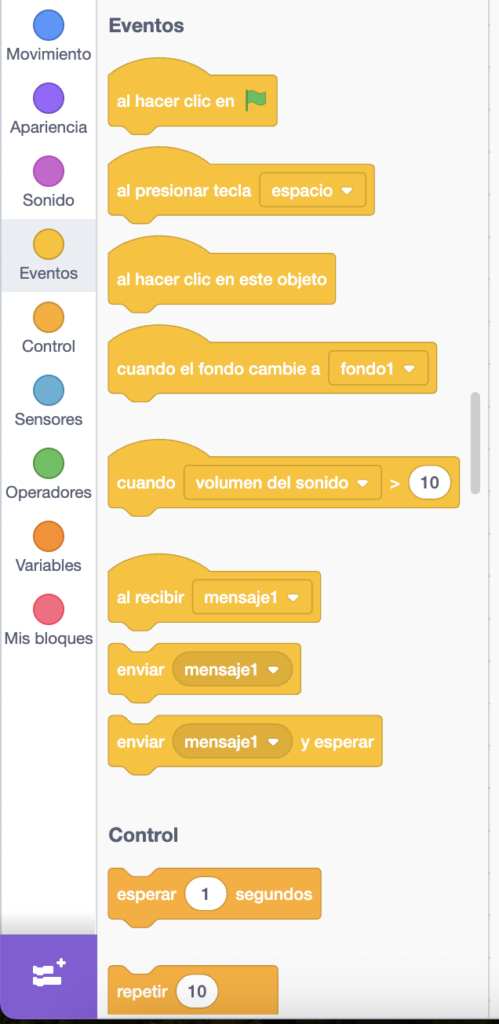Click the green flag on the hat block
The image size is (499, 1024).
255,101
